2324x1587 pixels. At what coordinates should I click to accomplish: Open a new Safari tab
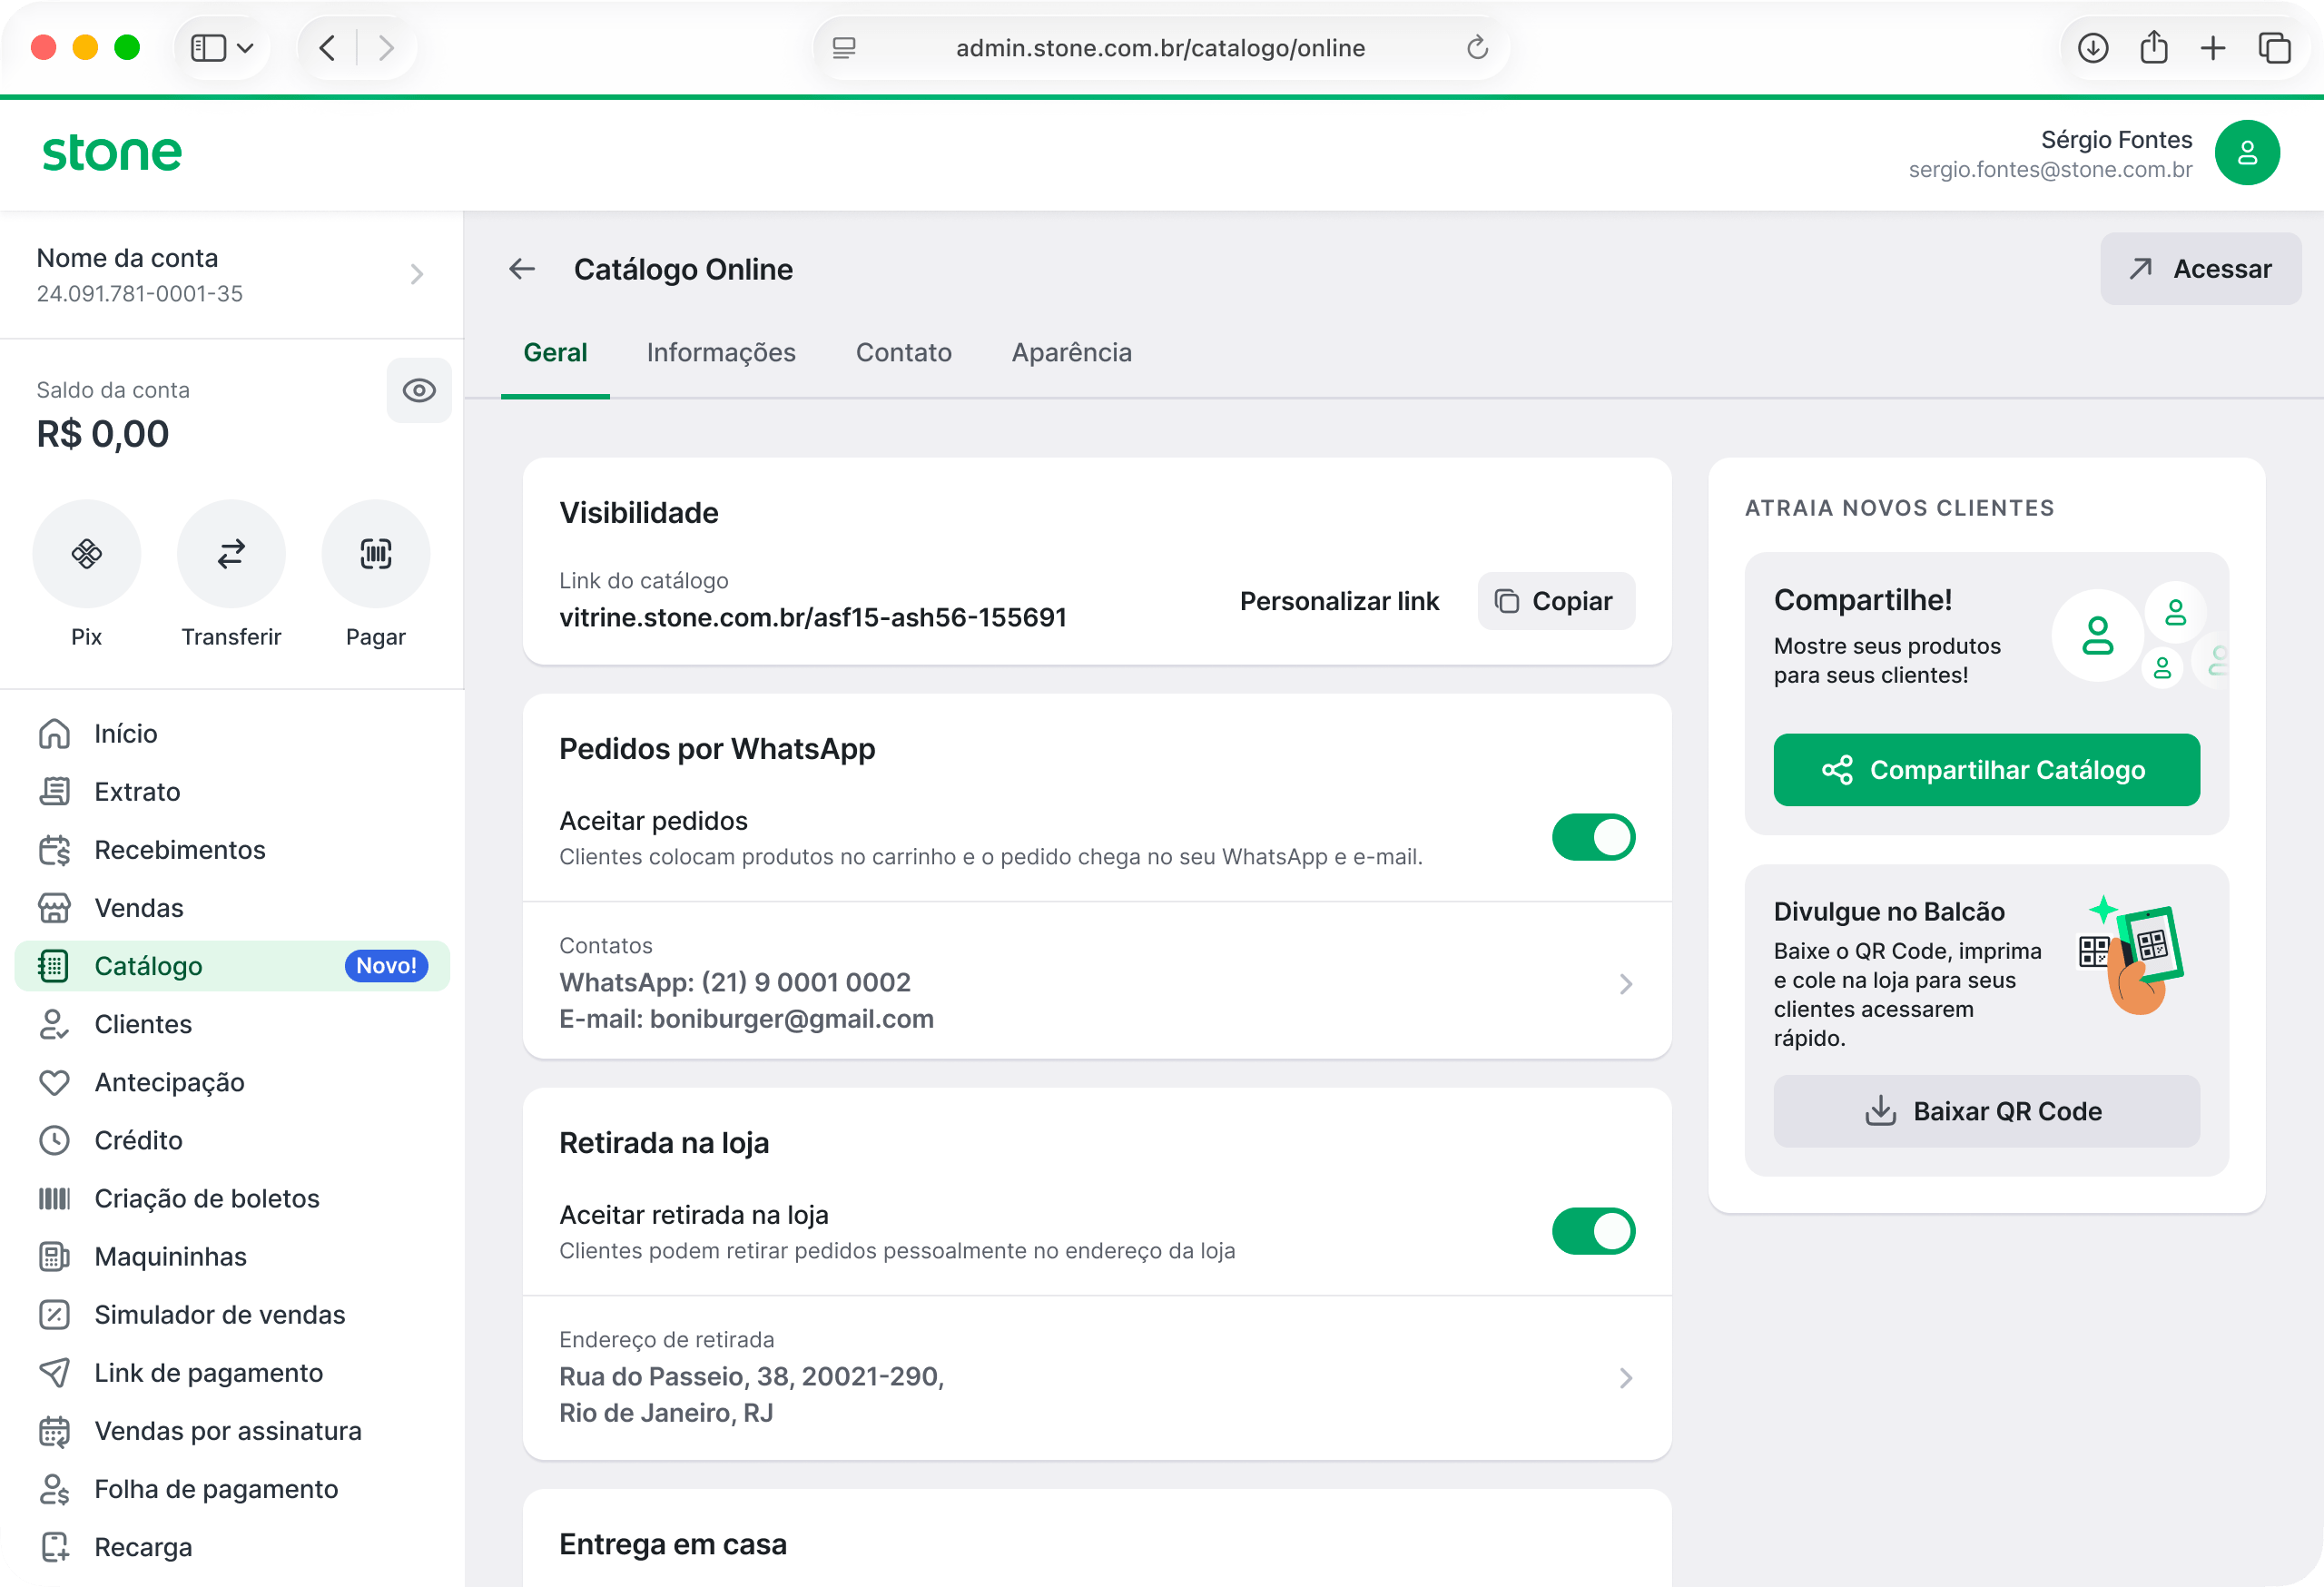click(2213, 47)
